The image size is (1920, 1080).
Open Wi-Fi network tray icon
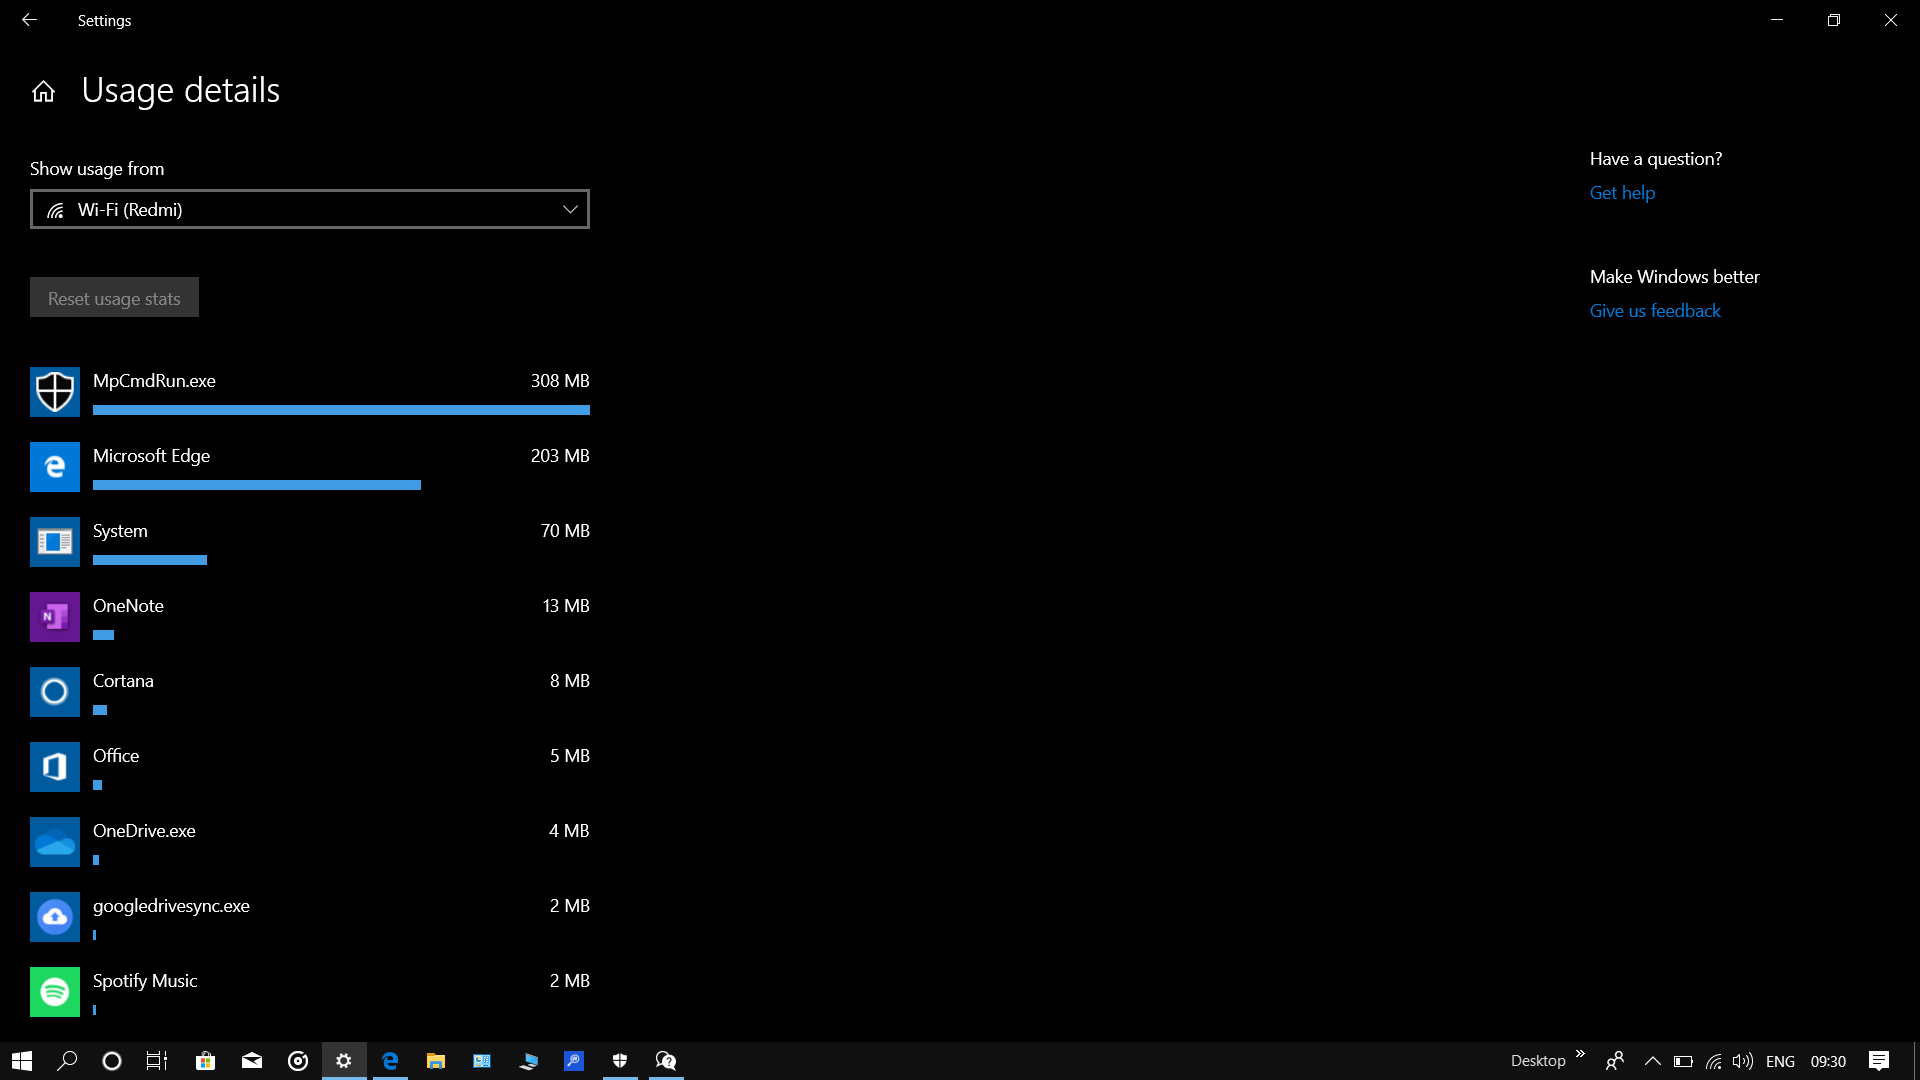tap(1714, 1061)
